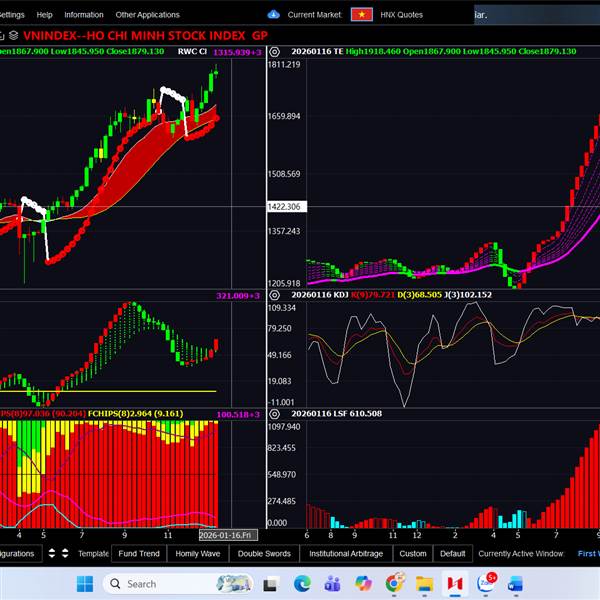Open Other Applications menu

pos(148,15)
